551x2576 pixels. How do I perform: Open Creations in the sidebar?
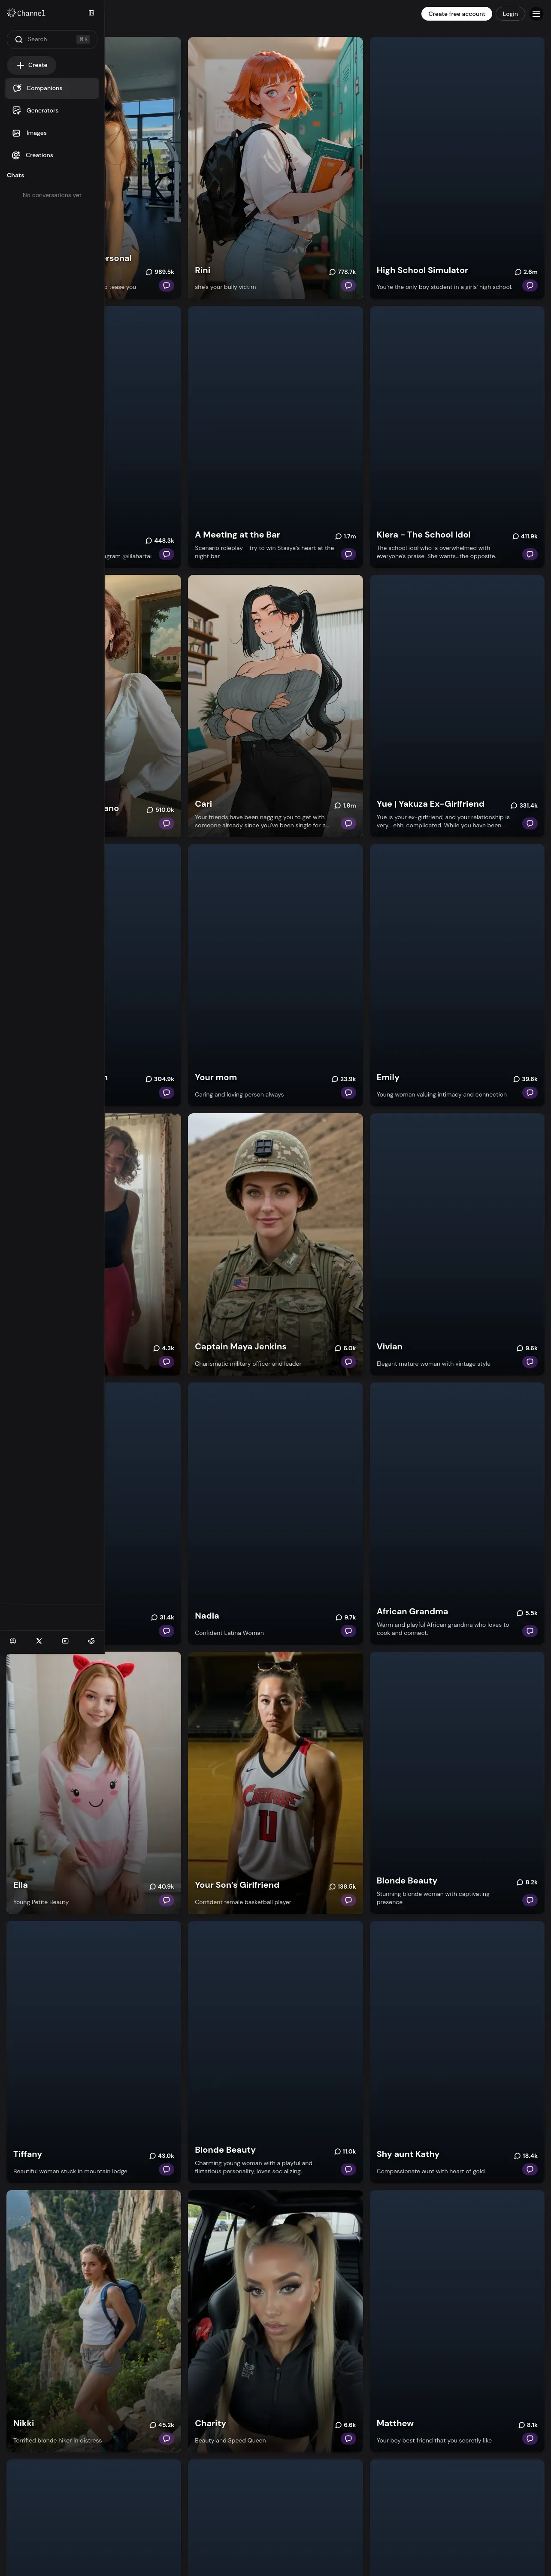[x=51, y=155]
